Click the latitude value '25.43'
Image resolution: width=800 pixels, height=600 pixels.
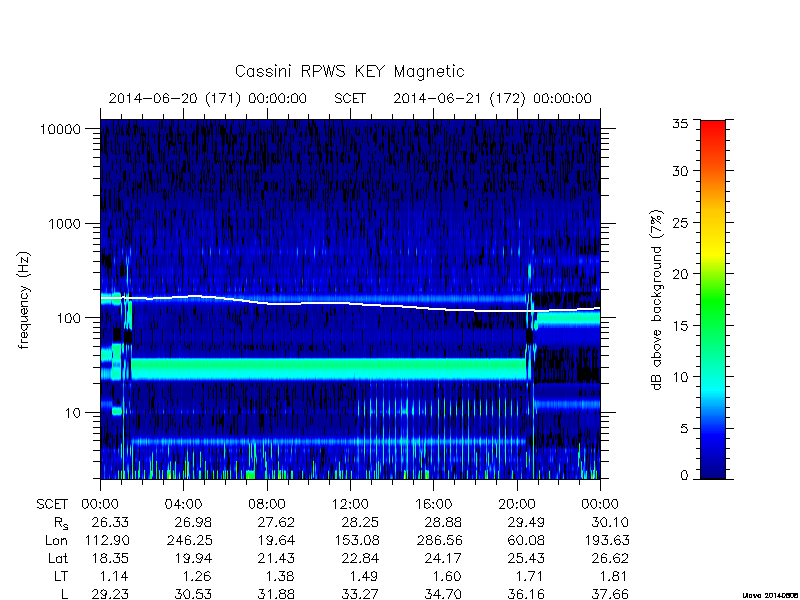tap(526, 558)
